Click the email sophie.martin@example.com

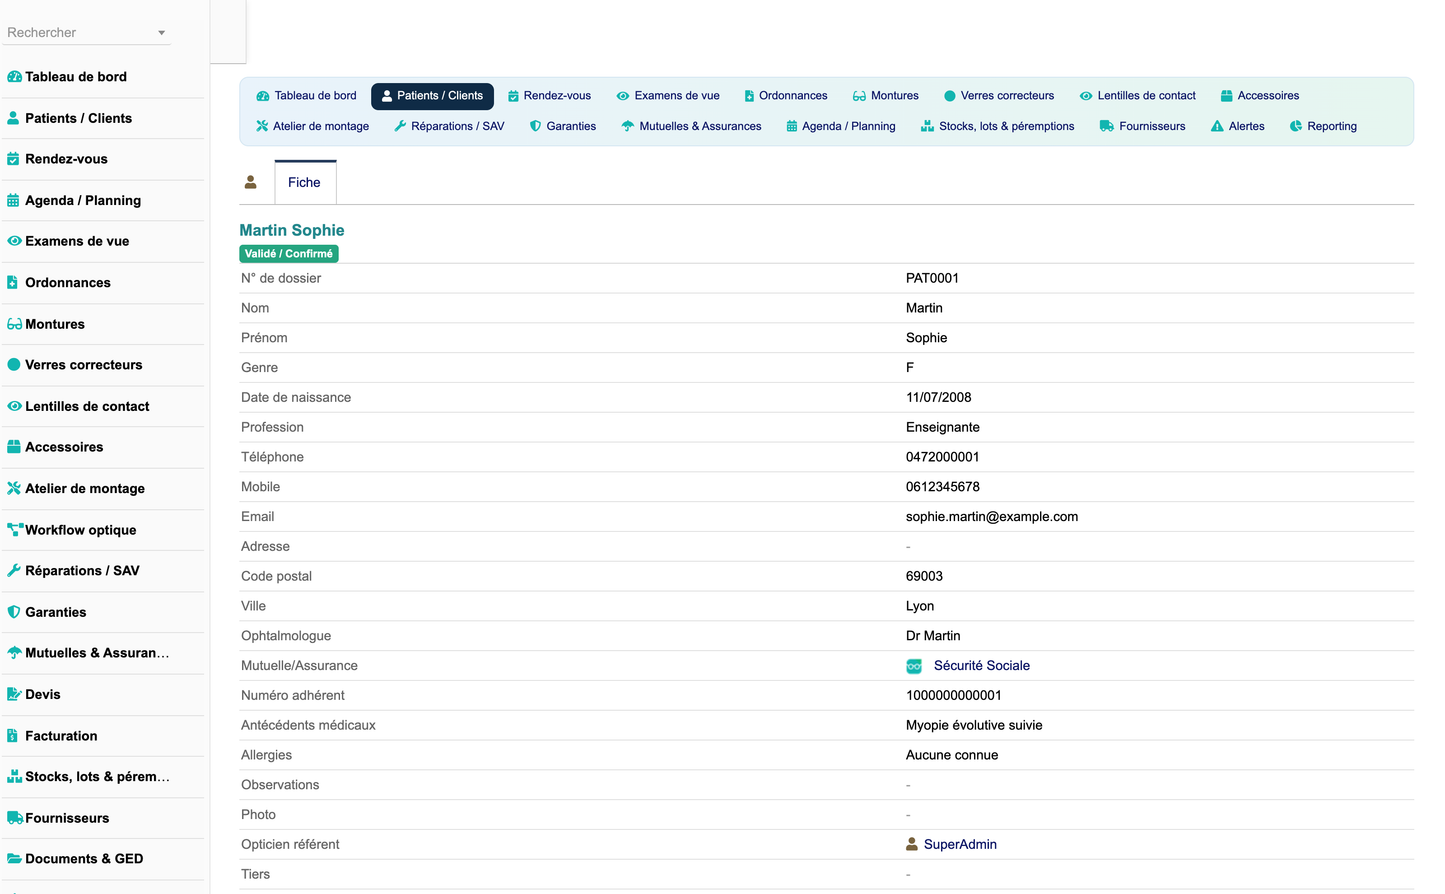pos(992,517)
